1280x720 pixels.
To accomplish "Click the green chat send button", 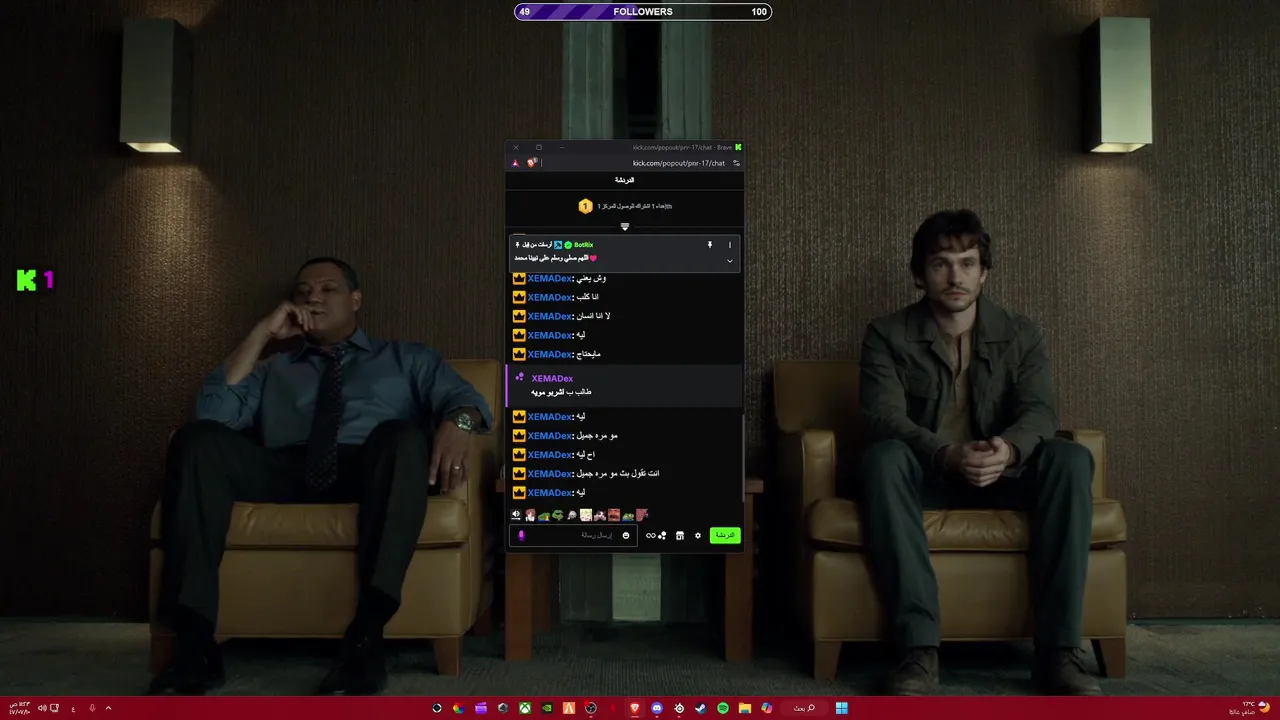I will 725,535.
